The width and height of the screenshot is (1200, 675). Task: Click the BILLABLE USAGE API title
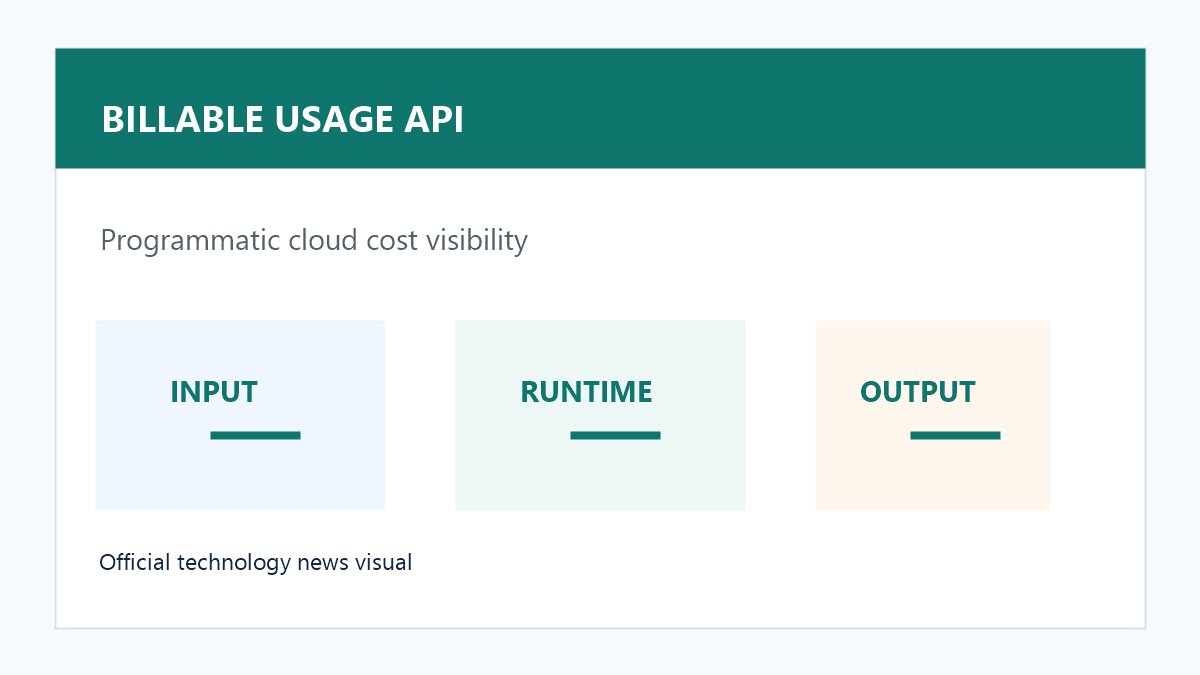[x=283, y=120]
